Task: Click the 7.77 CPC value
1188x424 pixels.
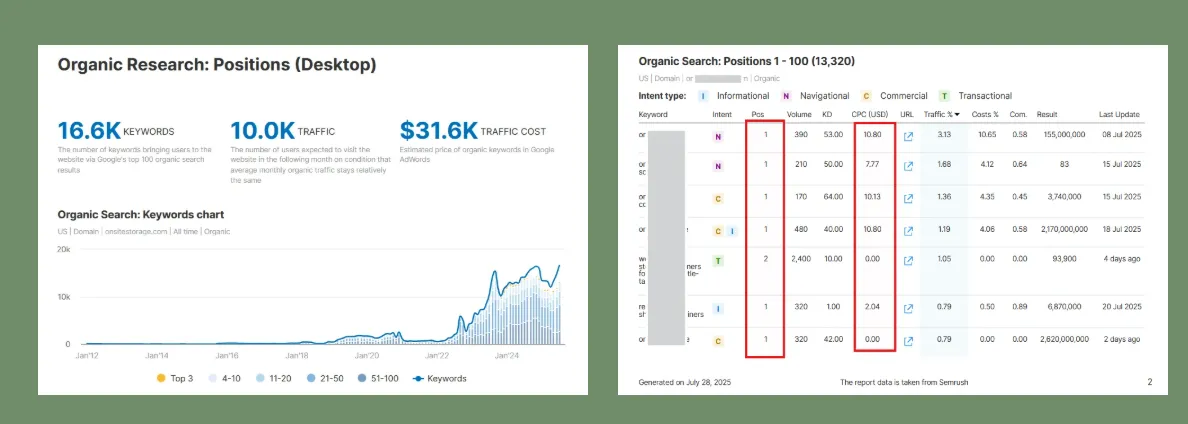Action: tap(871, 164)
